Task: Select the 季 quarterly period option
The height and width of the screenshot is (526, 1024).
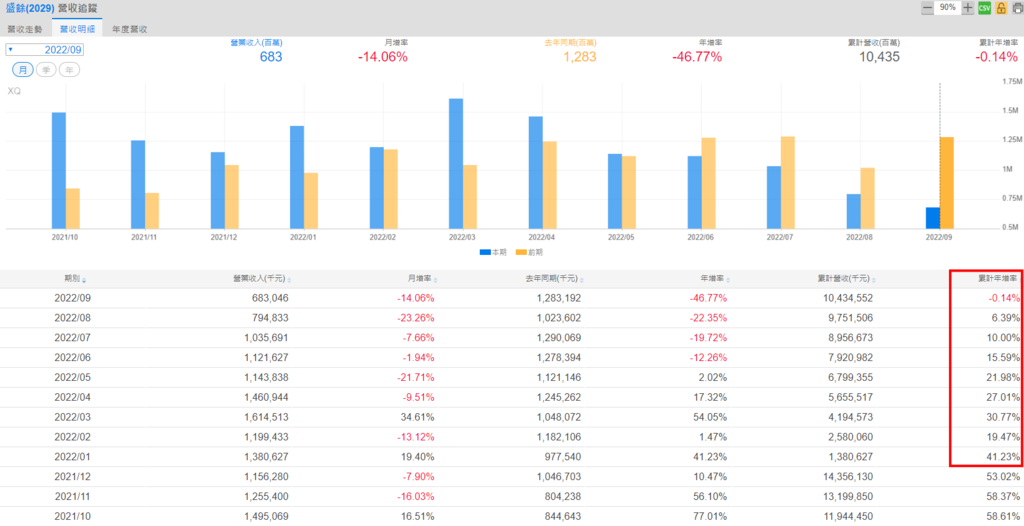Action: (46, 70)
